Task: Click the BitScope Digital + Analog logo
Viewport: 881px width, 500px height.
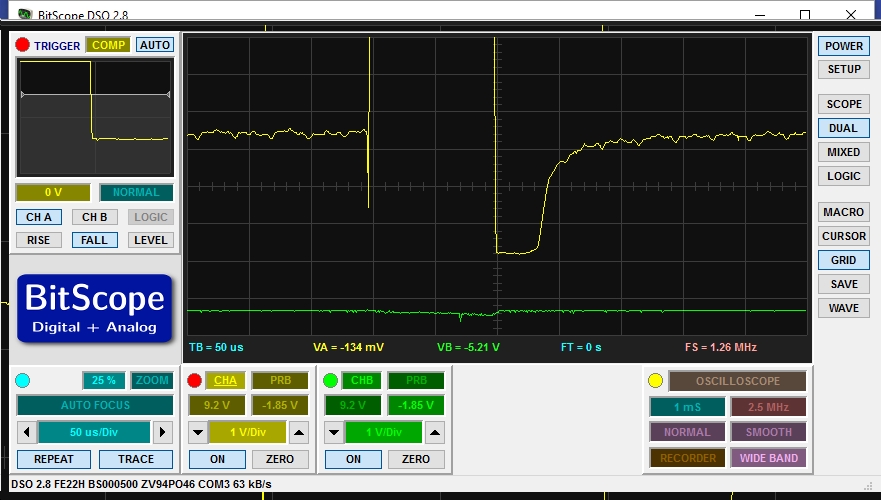Action: point(94,308)
